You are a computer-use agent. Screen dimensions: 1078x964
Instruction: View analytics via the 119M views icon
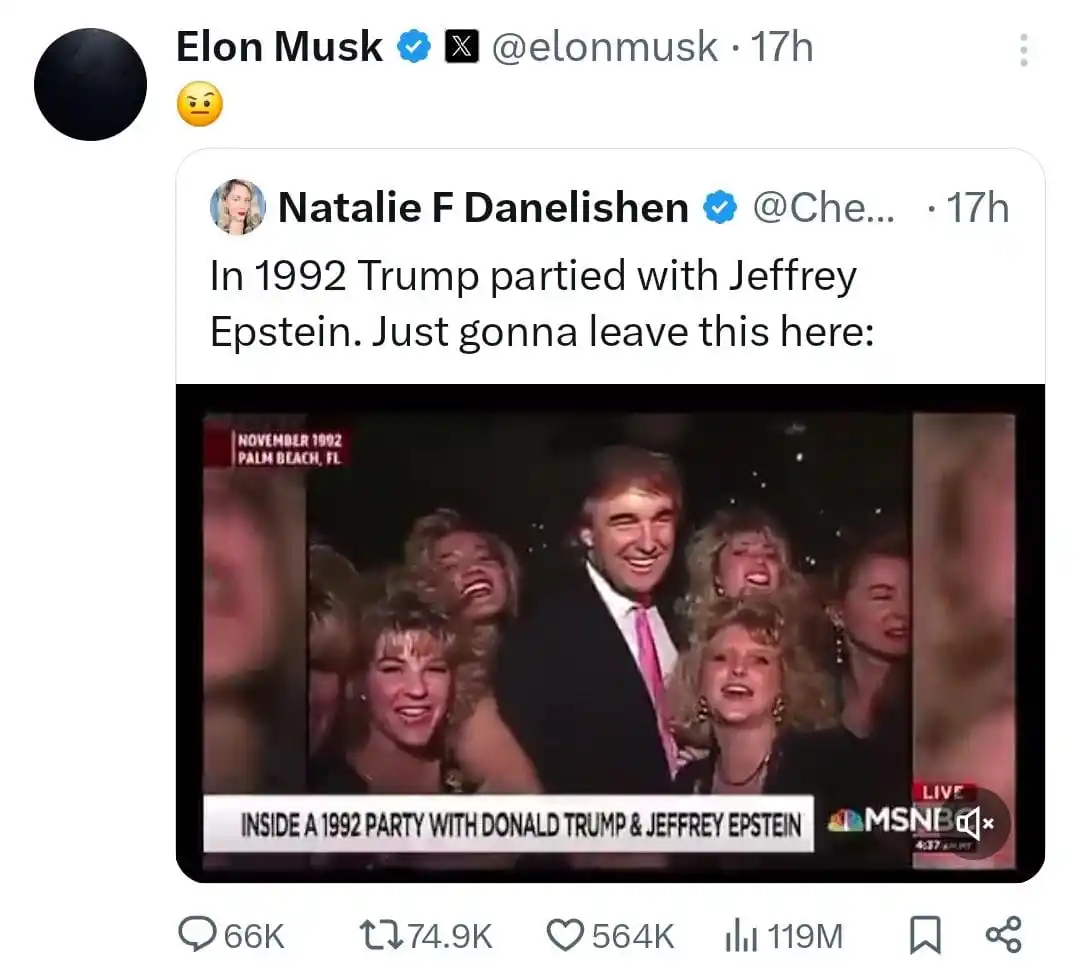736,936
